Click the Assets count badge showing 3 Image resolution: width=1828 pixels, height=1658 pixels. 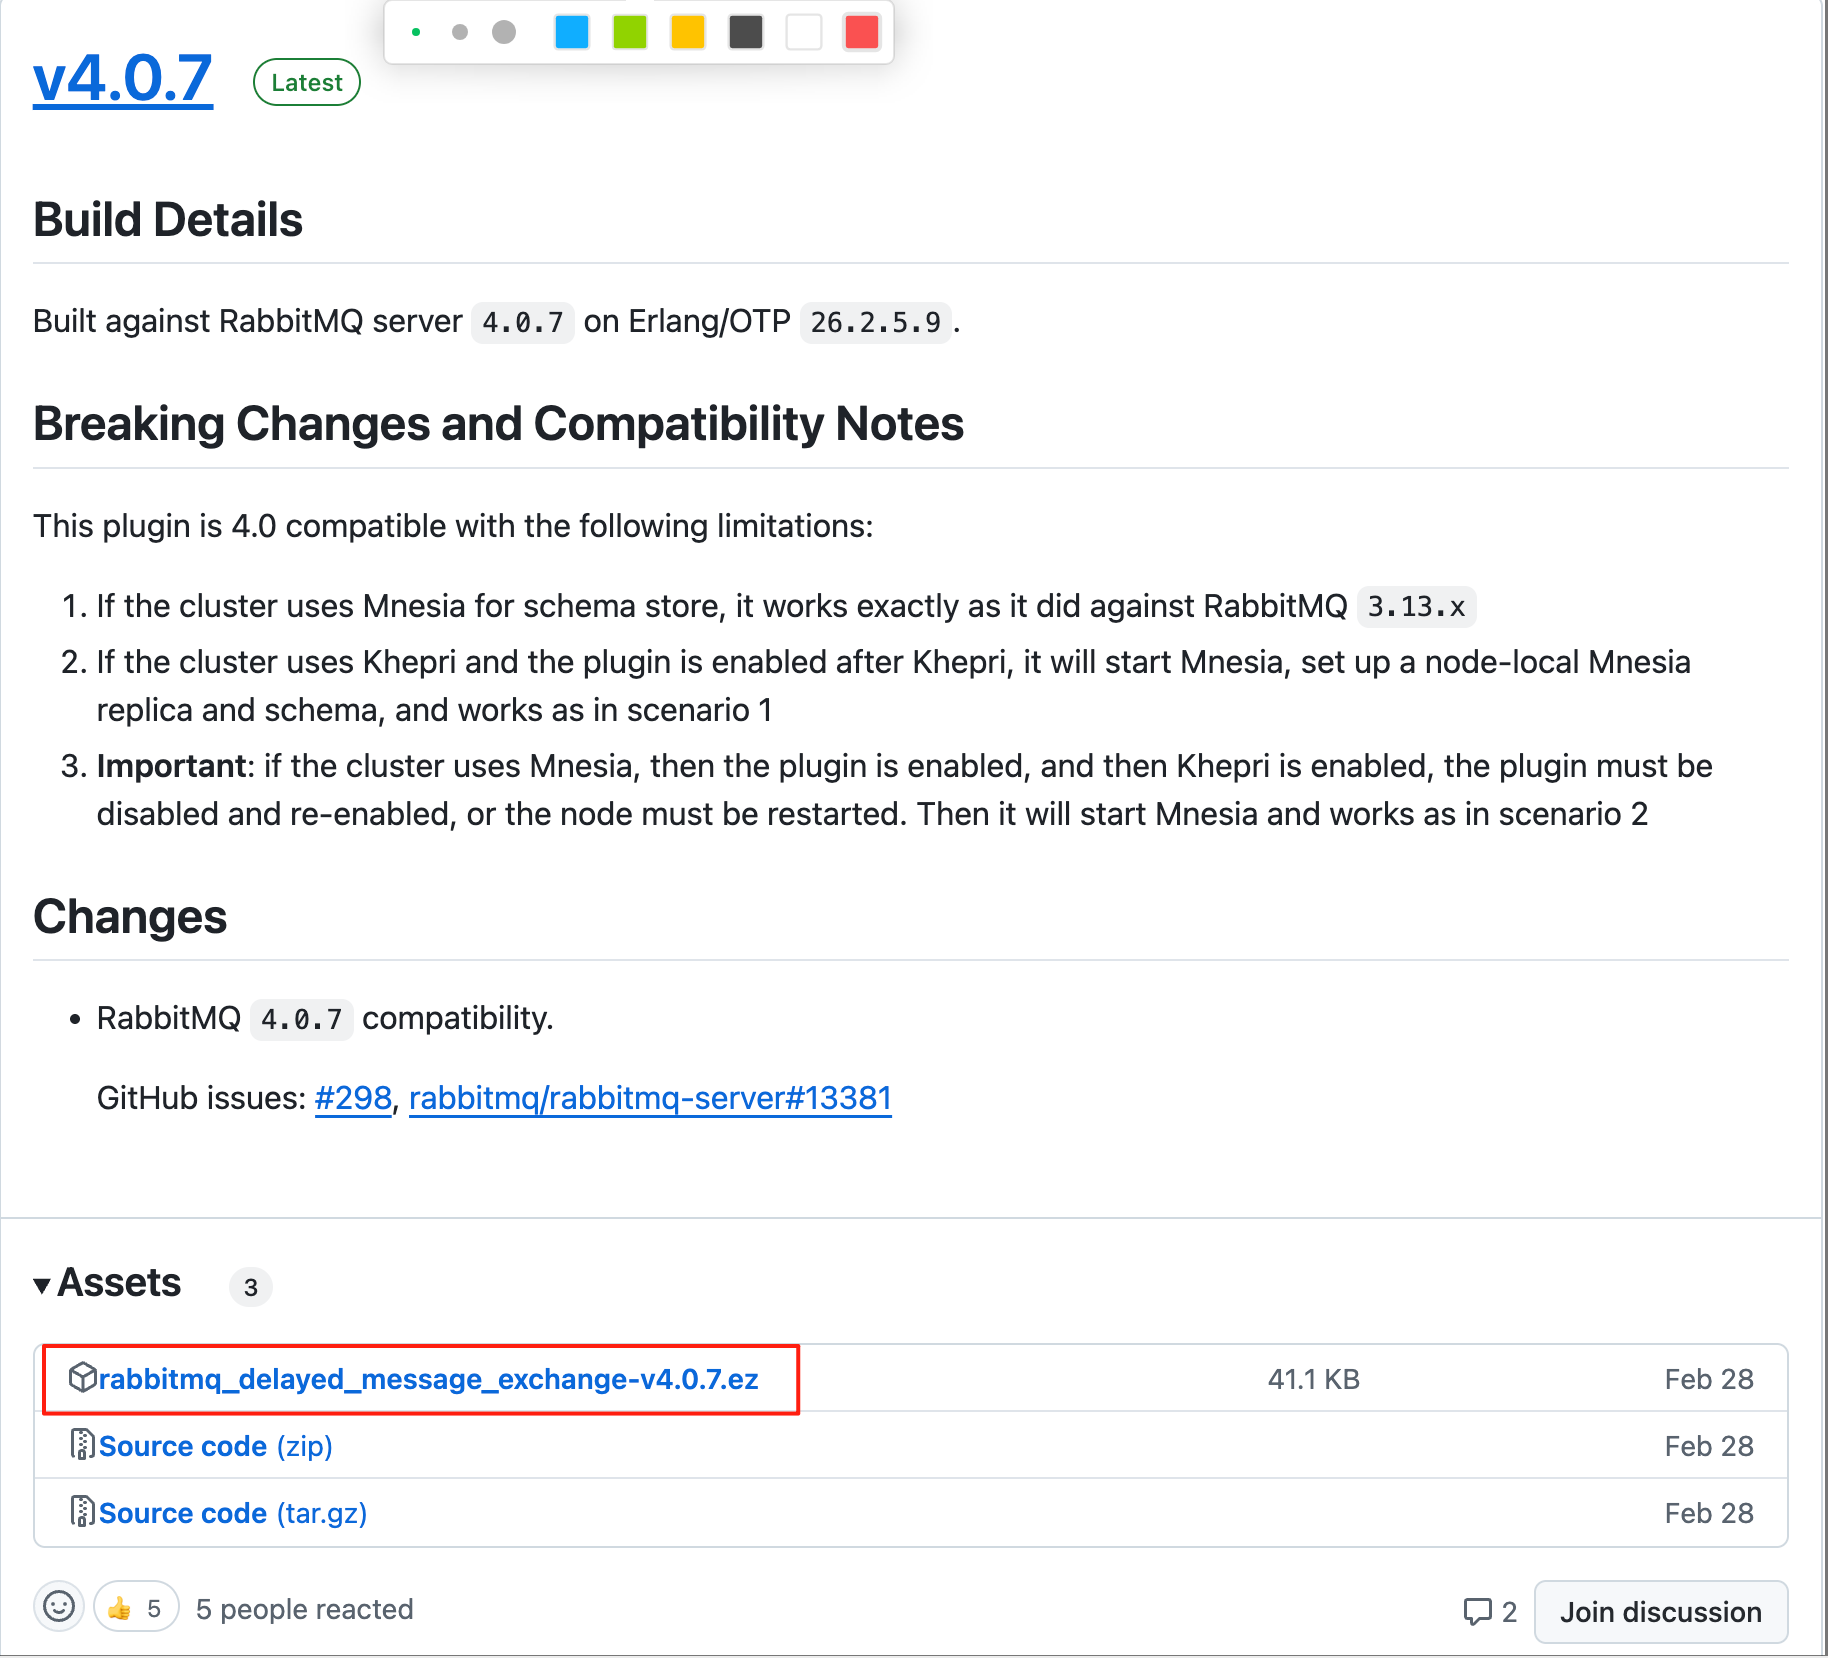[251, 1287]
